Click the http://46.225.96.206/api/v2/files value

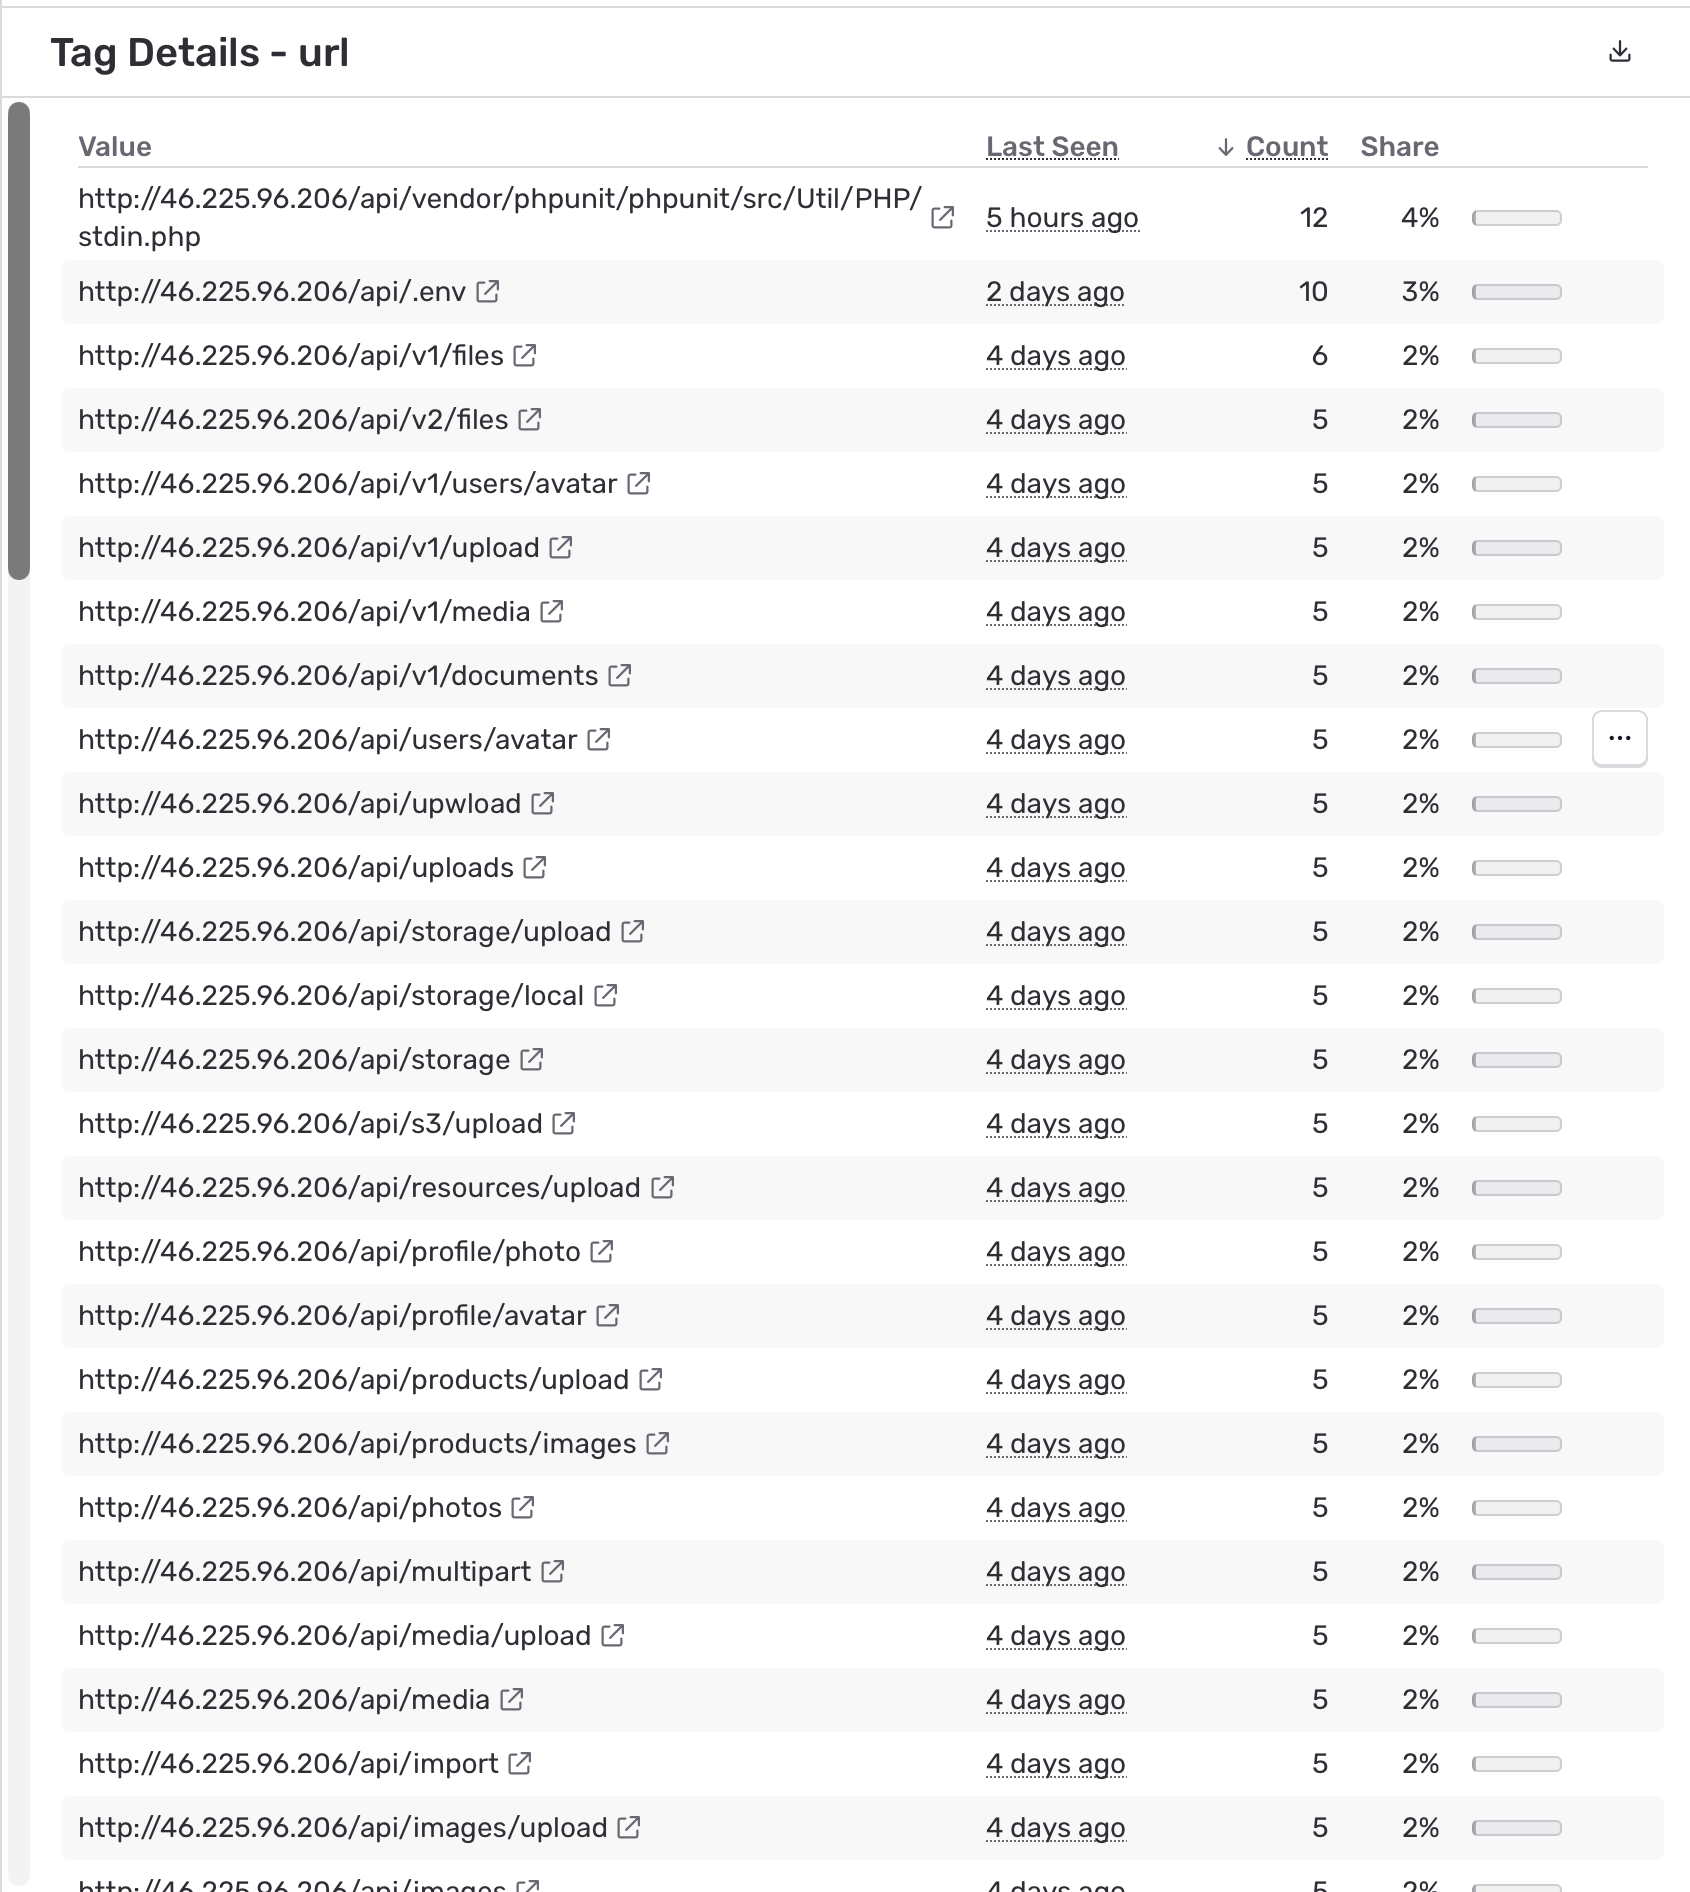click(x=293, y=420)
